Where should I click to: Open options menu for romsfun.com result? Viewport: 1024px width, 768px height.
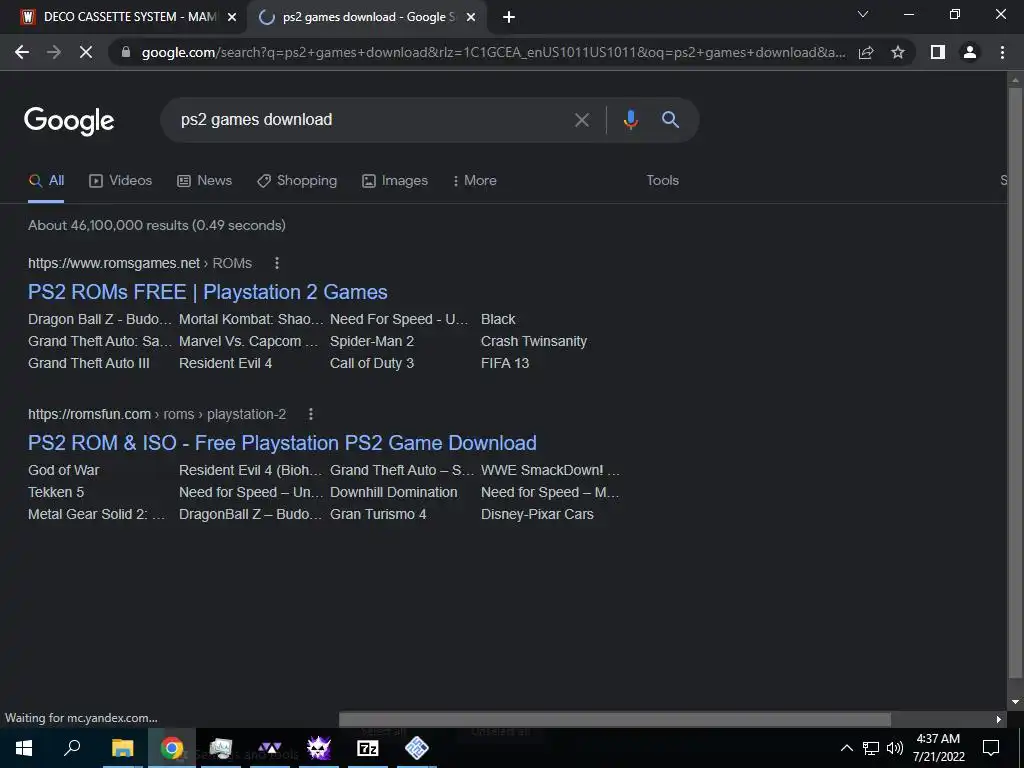tap(311, 414)
